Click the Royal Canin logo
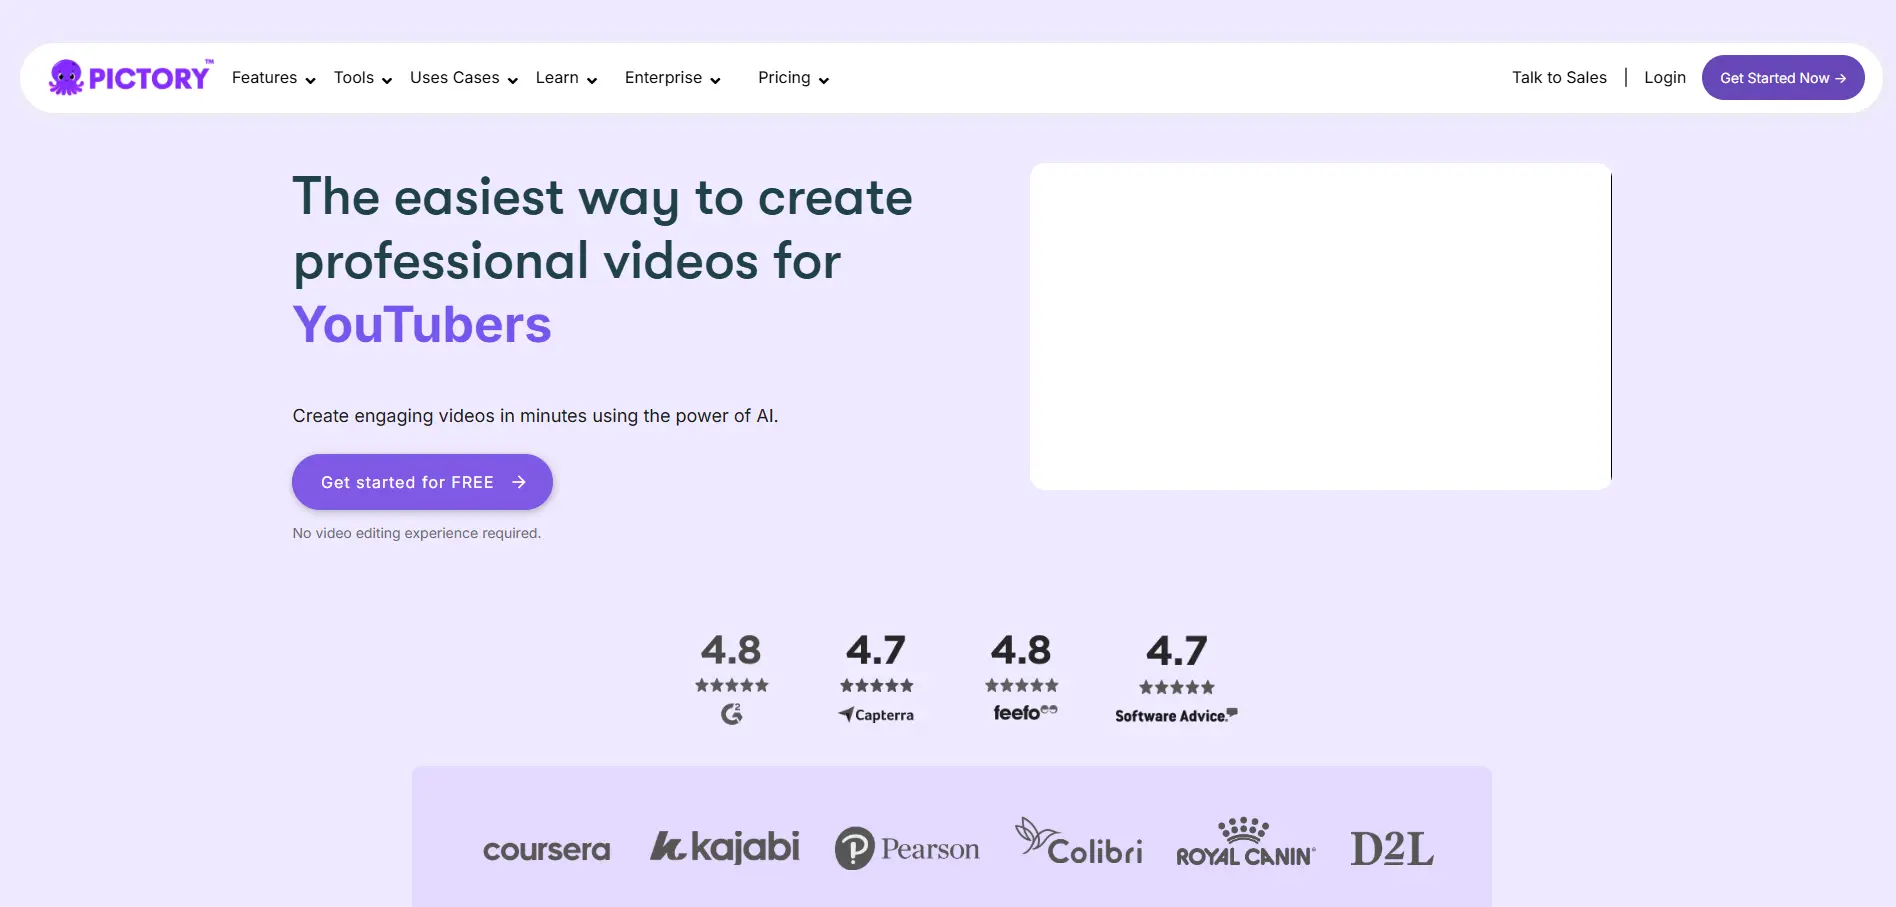 (x=1246, y=841)
